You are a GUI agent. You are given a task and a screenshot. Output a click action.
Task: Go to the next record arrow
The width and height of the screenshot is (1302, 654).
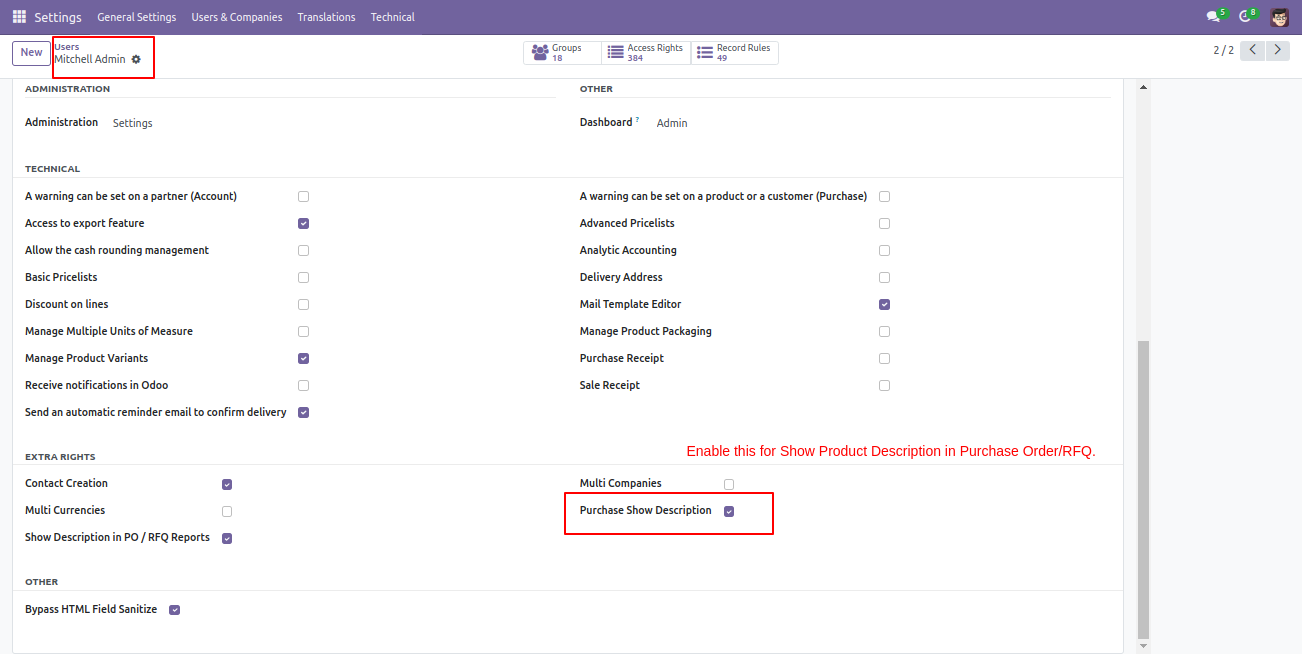[1277, 50]
